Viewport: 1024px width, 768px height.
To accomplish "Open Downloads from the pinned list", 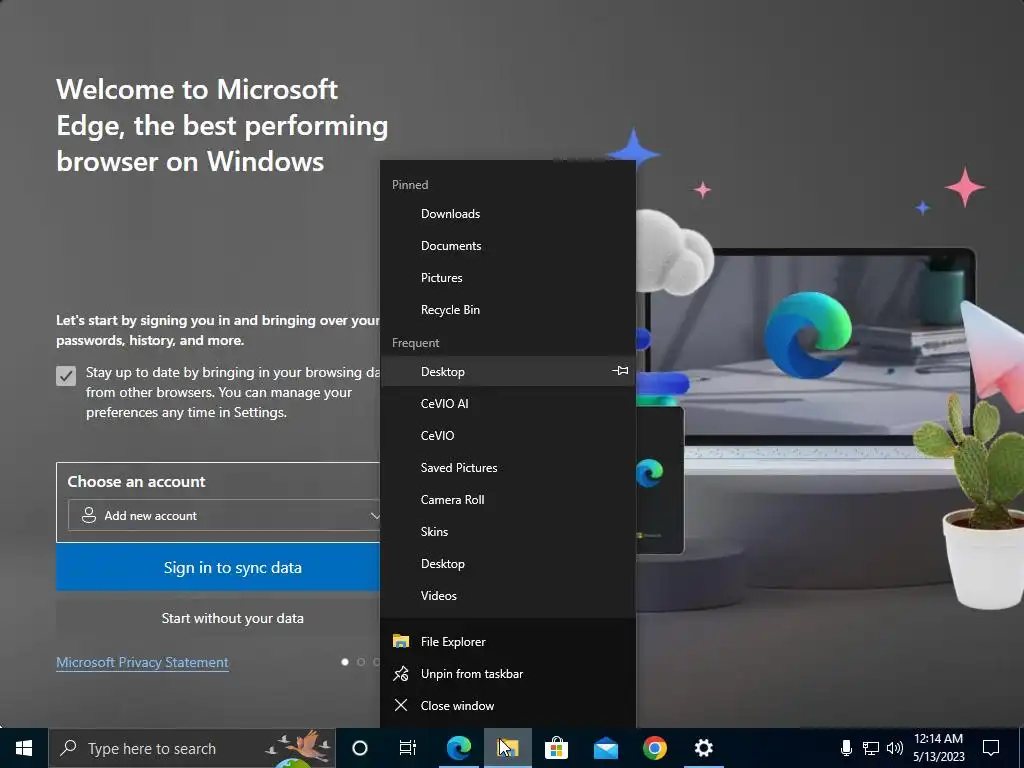I will [x=507, y=214].
